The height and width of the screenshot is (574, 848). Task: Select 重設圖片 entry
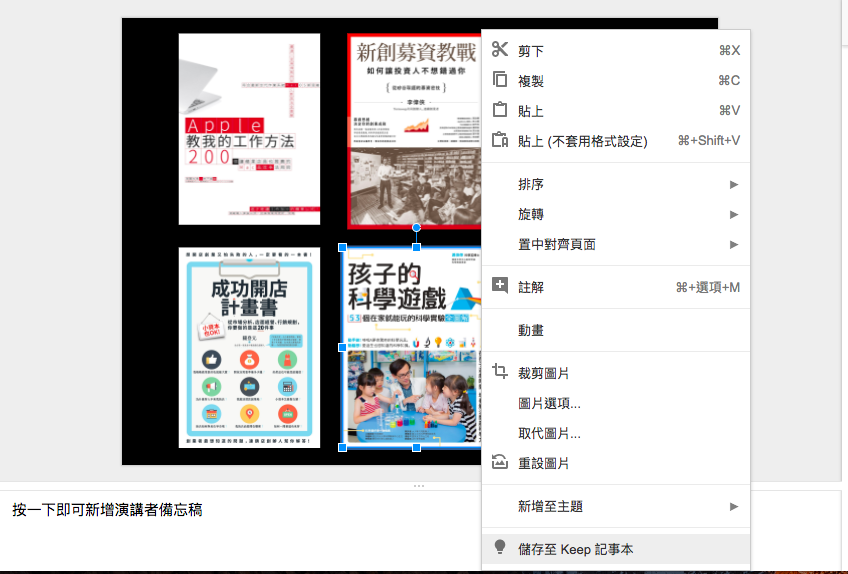tap(615, 464)
